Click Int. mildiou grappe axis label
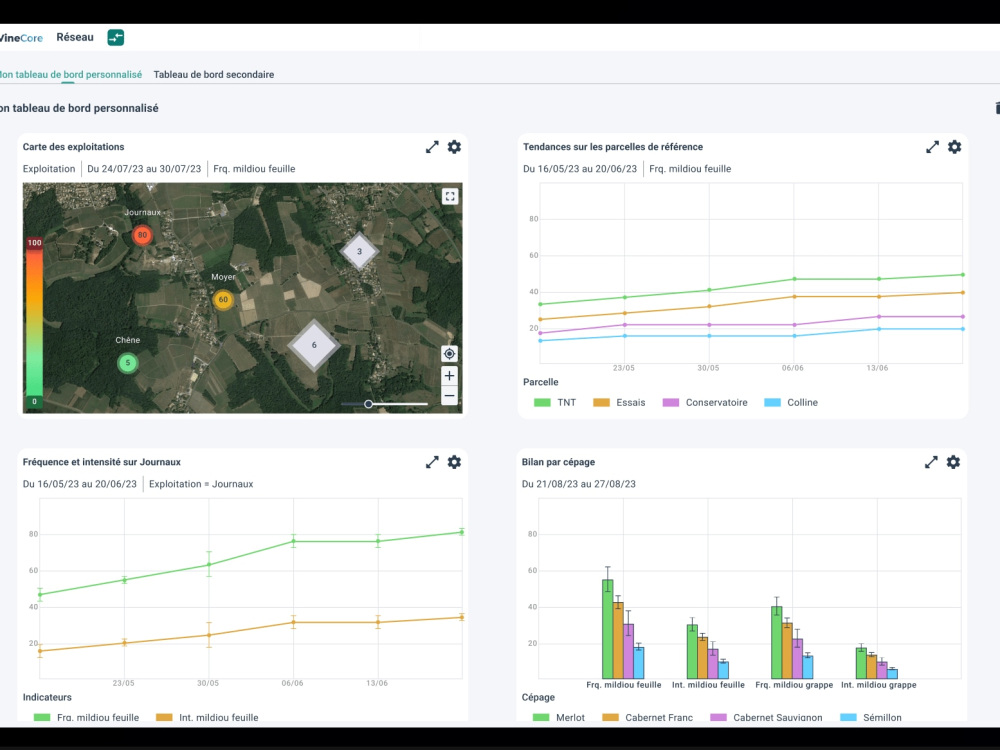This screenshot has width=1000, height=750. [x=878, y=685]
